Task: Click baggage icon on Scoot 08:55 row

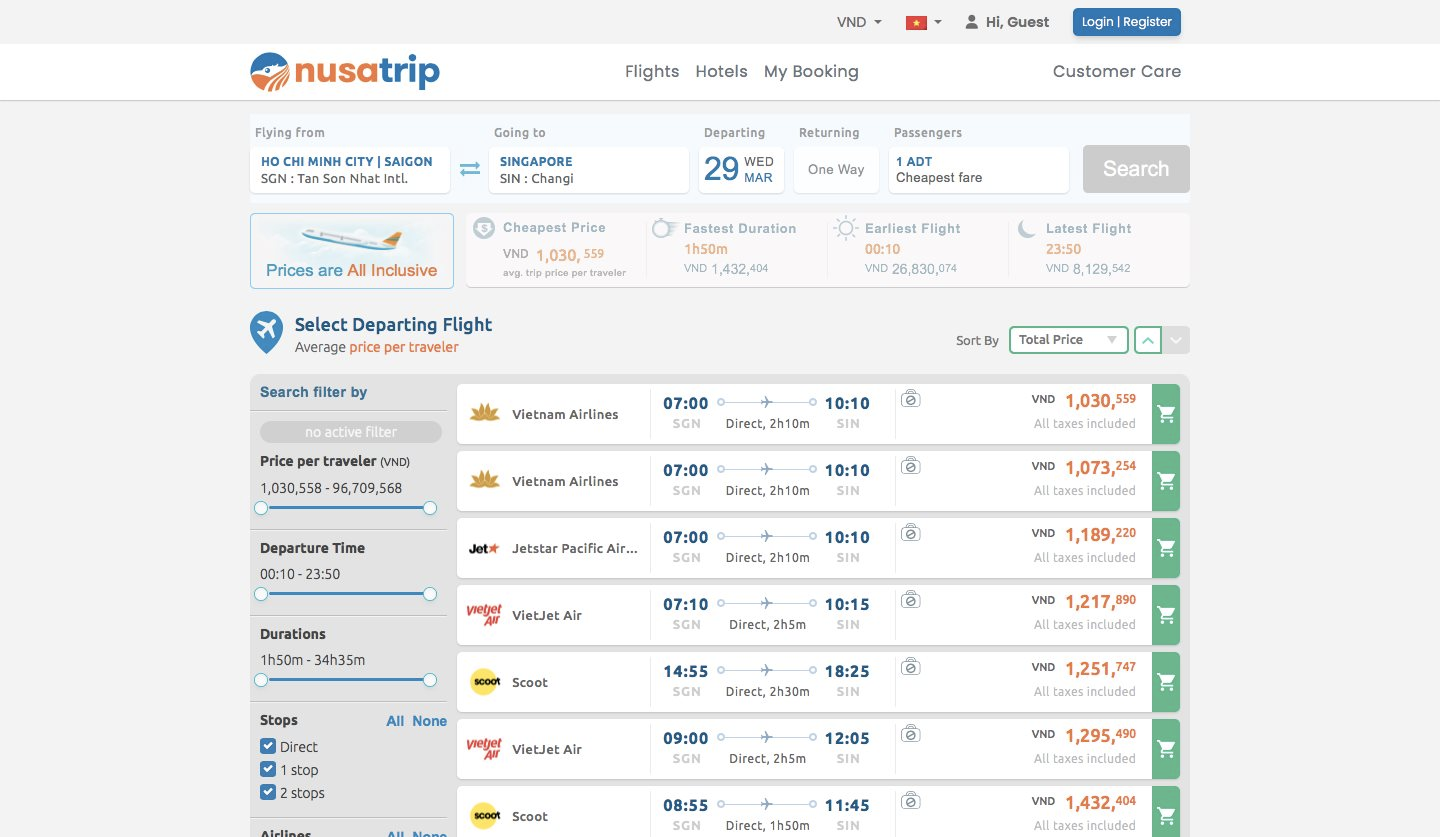Action: click(910, 801)
